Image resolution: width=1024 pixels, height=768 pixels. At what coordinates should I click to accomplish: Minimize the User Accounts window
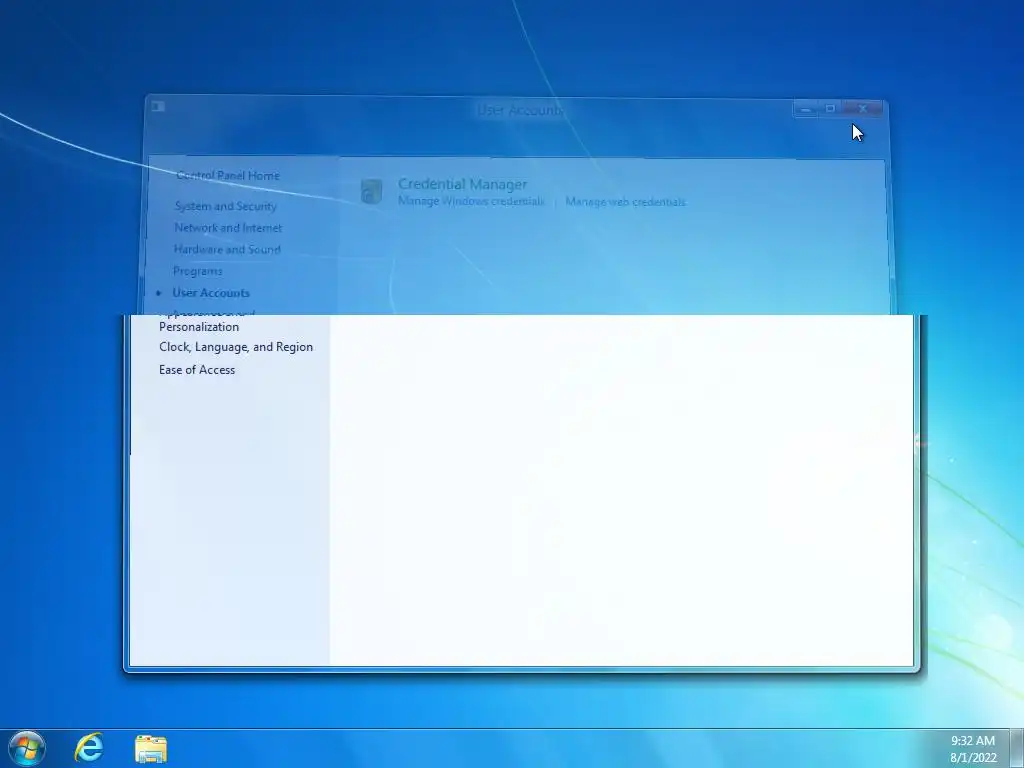(806, 109)
